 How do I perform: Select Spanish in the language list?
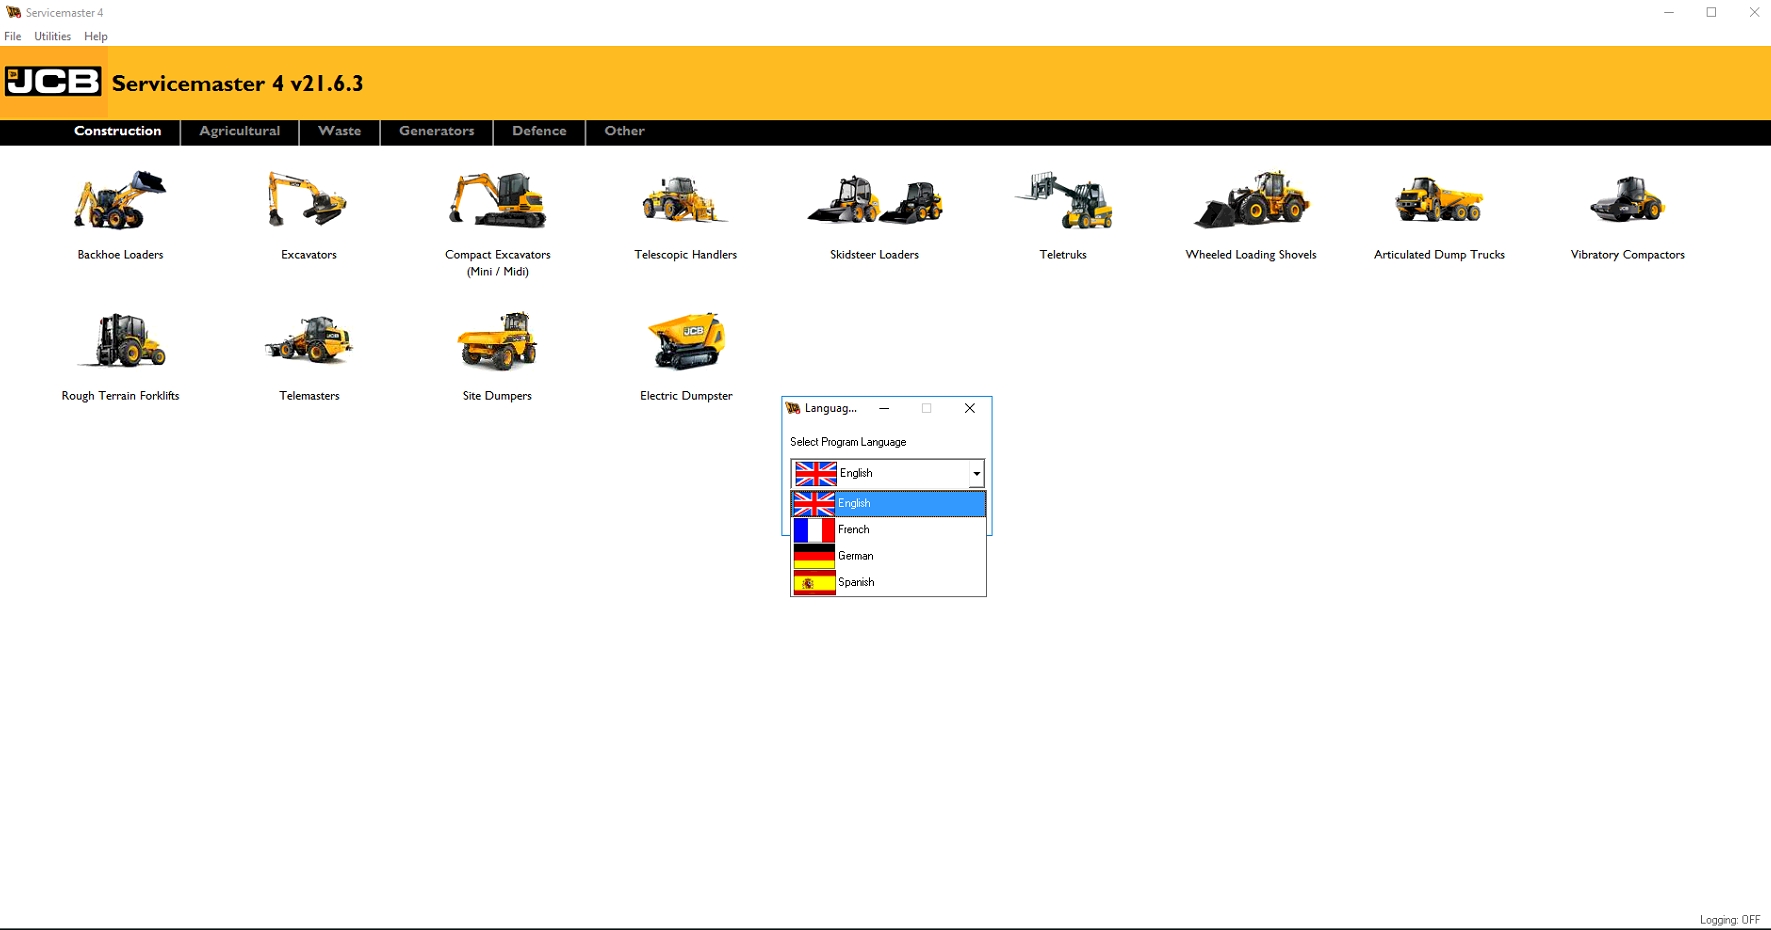coord(888,581)
